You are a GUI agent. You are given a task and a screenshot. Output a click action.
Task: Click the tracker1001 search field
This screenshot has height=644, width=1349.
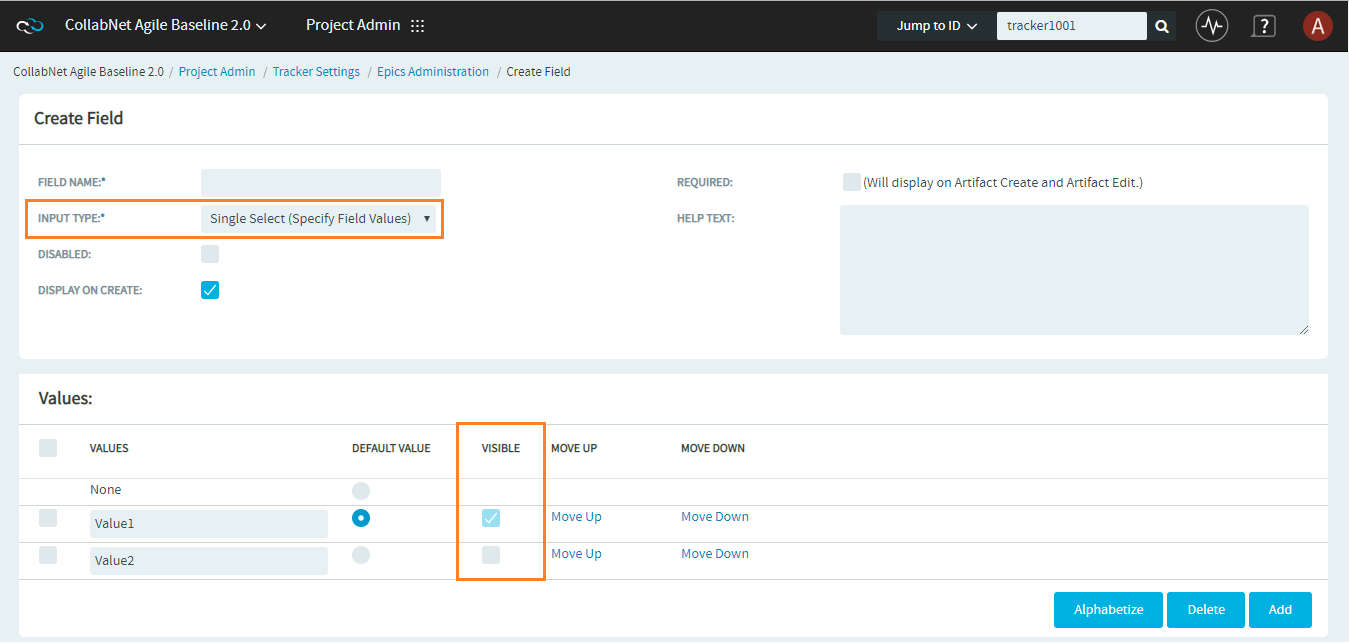coord(1072,26)
